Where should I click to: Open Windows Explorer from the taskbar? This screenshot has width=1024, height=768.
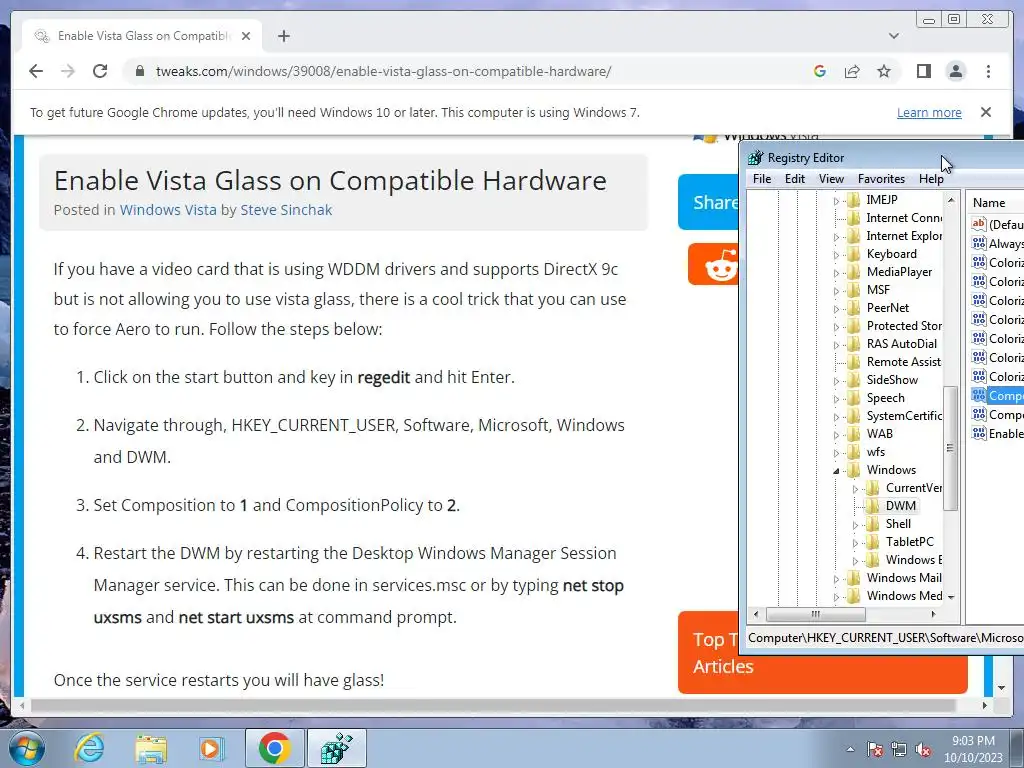(151, 748)
